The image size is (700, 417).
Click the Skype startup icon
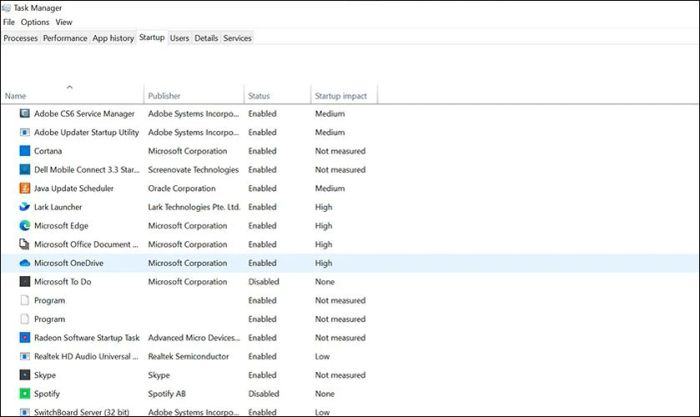click(x=25, y=375)
